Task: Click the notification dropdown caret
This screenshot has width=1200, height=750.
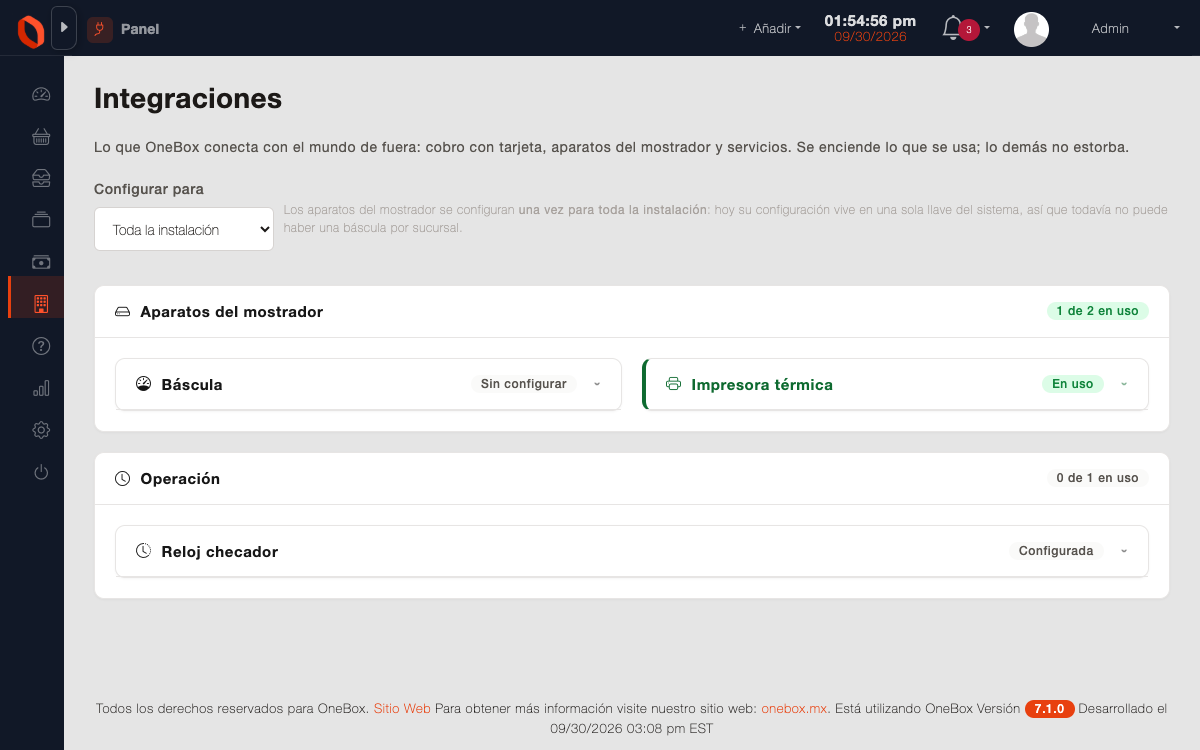Action: click(987, 29)
